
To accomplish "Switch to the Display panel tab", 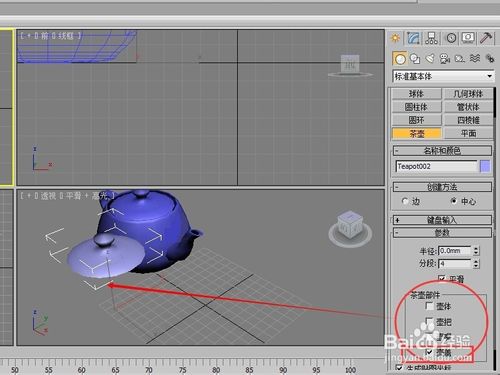I will tap(468, 38).
